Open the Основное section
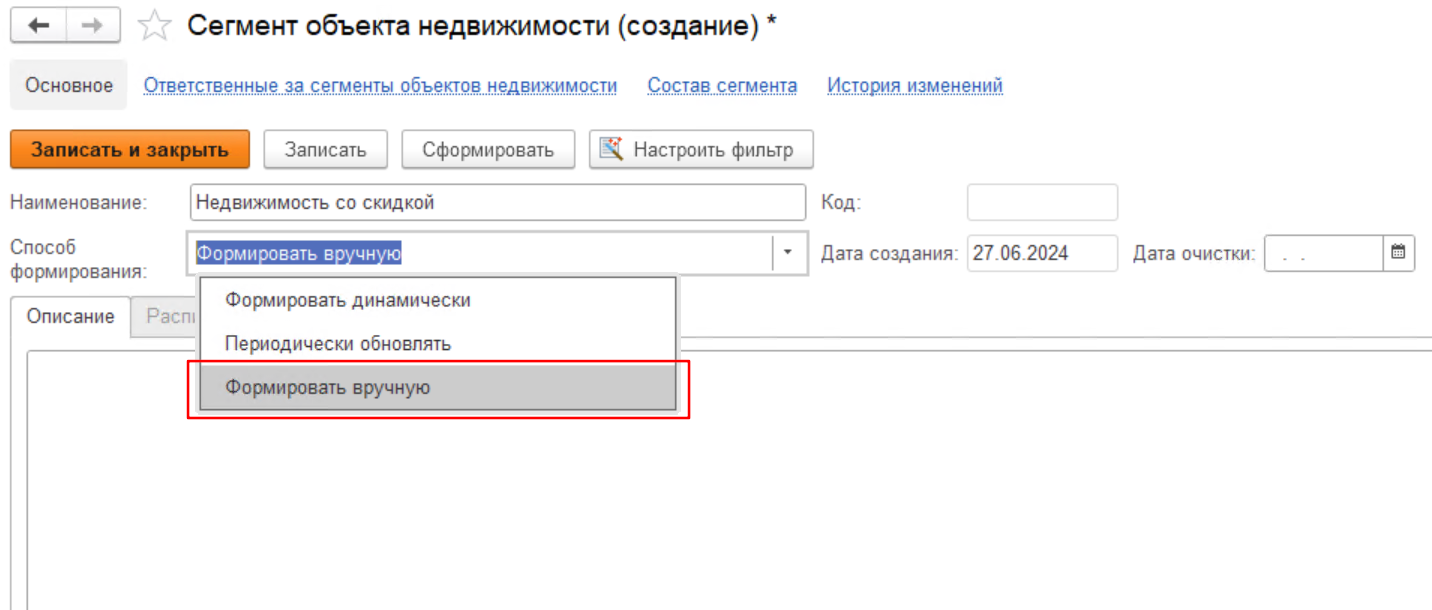This screenshot has width=1432, height=610. click(69, 86)
